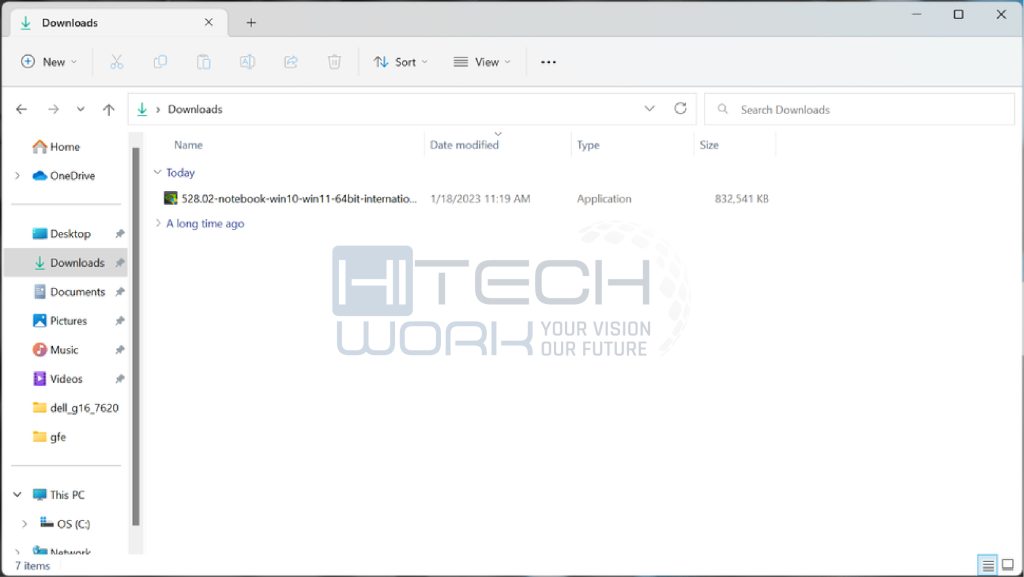Click the 832,541 KB size value
This screenshot has height=577, width=1024.
[741, 198]
